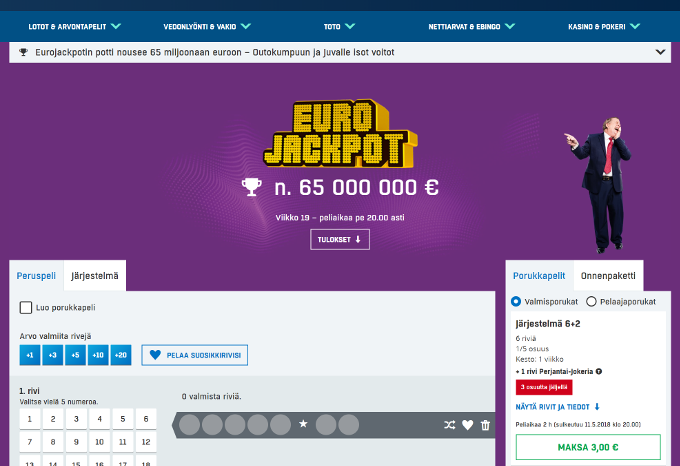Click the Pelaa suosikkirivisi button
Image resolution: width=680 pixels, height=466 pixels.
tap(195, 355)
